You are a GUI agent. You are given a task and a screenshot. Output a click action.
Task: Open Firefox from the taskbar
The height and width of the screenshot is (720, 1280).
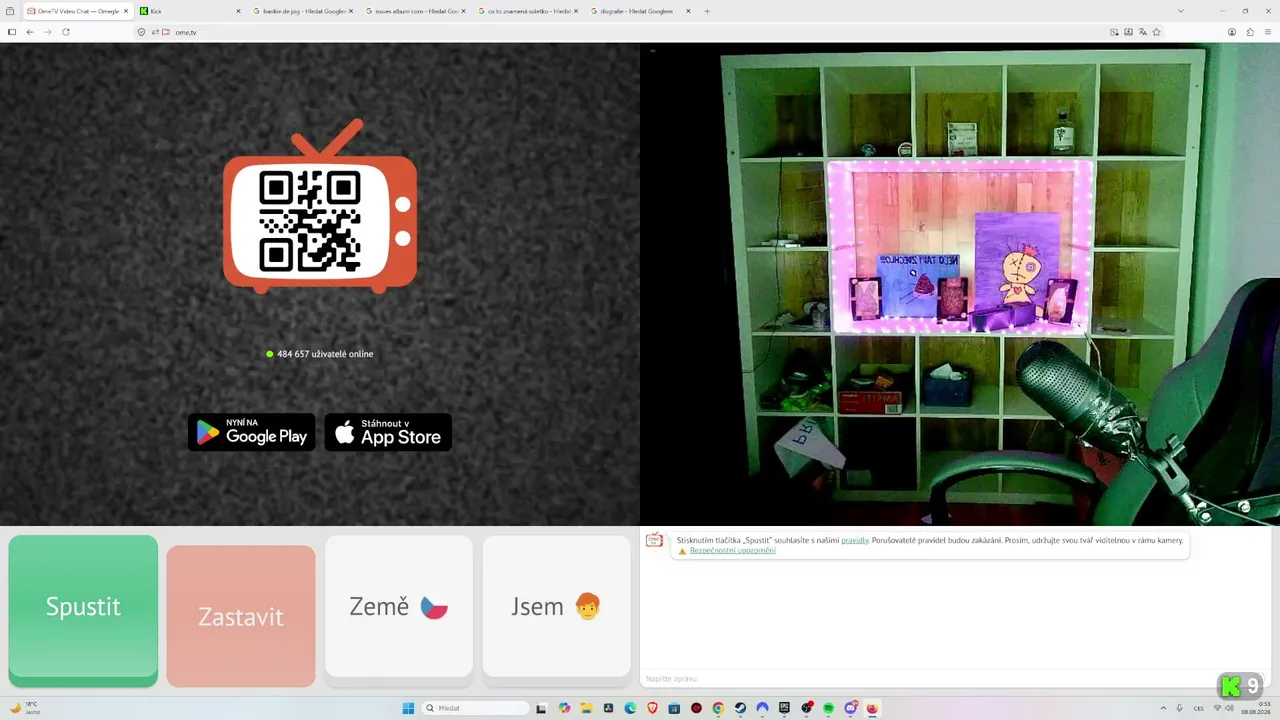(872, 708)
